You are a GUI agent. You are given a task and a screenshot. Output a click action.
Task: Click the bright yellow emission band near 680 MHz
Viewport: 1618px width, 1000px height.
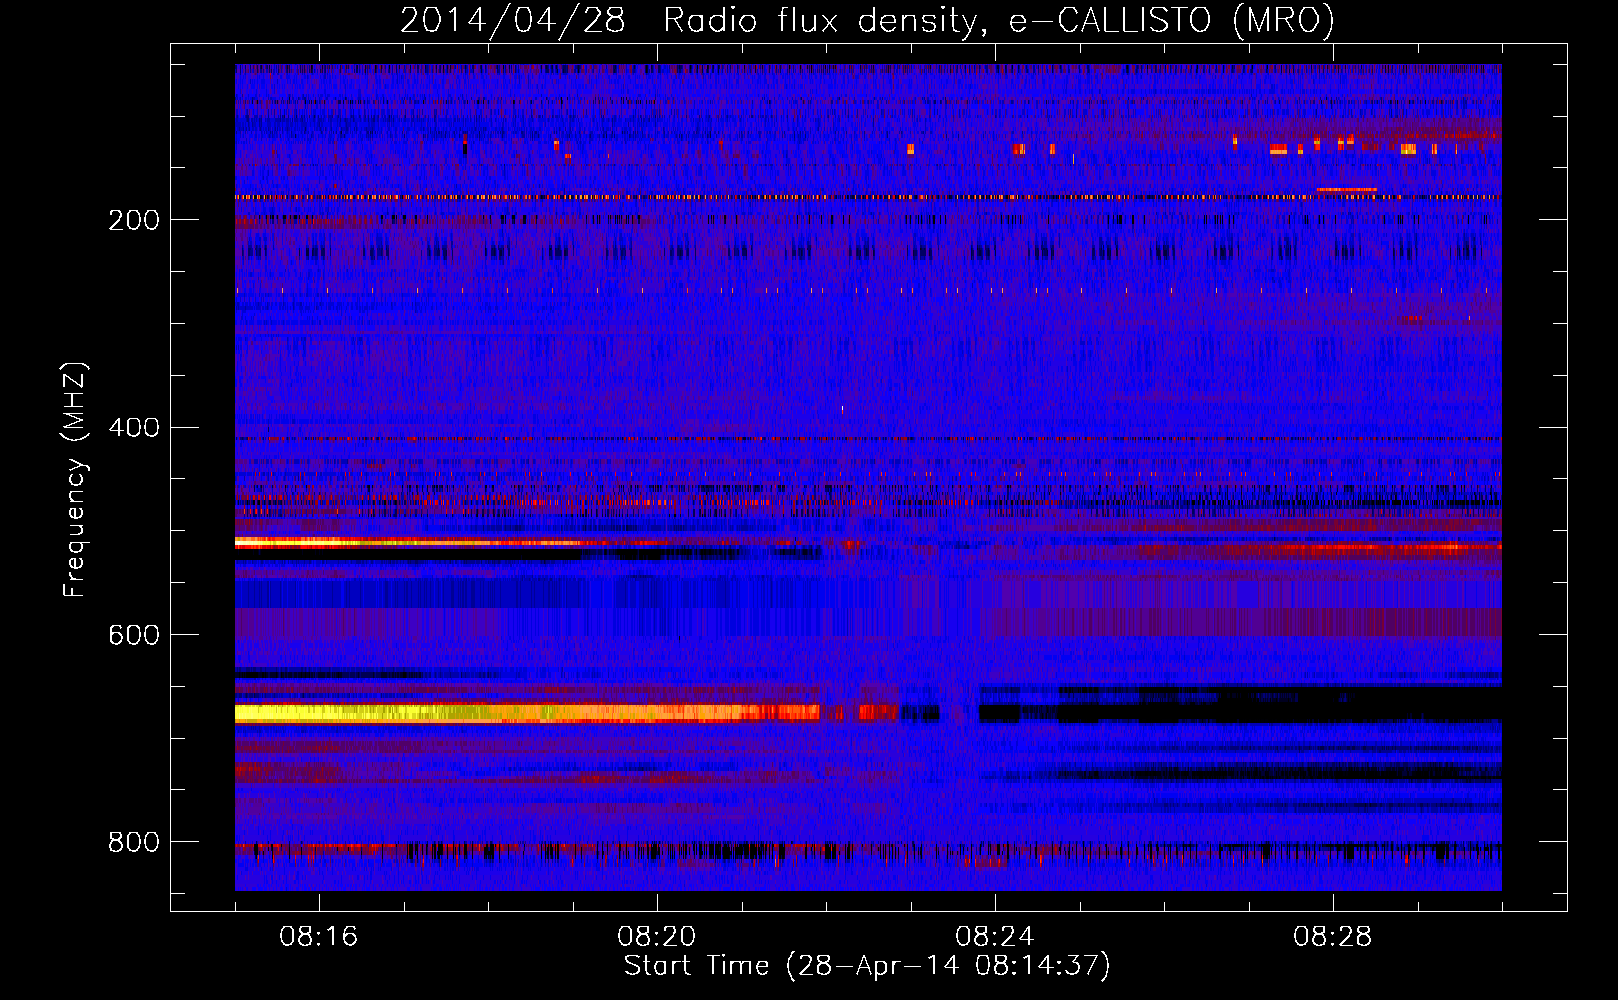(x=527, y=713)
